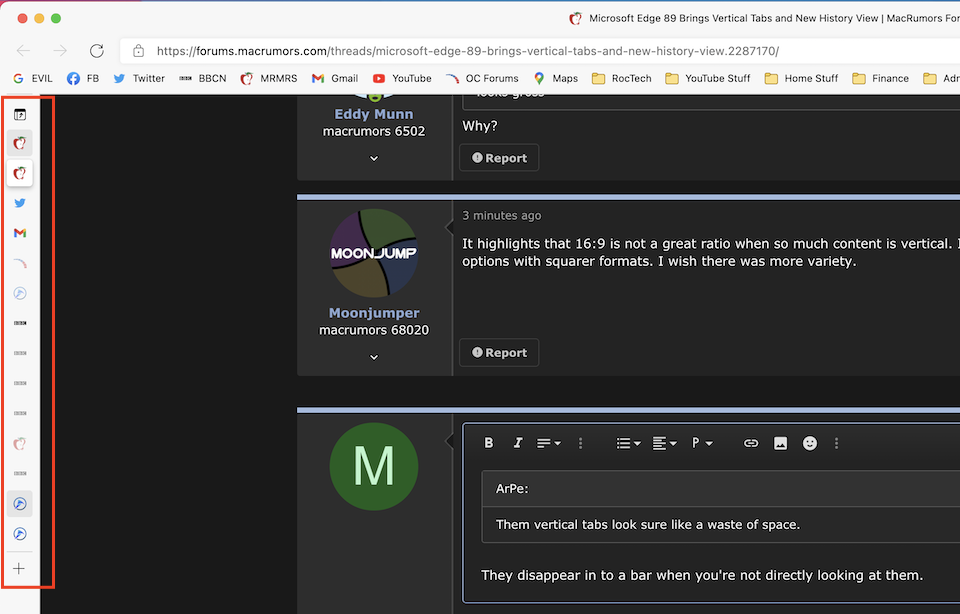
Task: Insert an image with the picture icon
Action: tap(780, 443)
